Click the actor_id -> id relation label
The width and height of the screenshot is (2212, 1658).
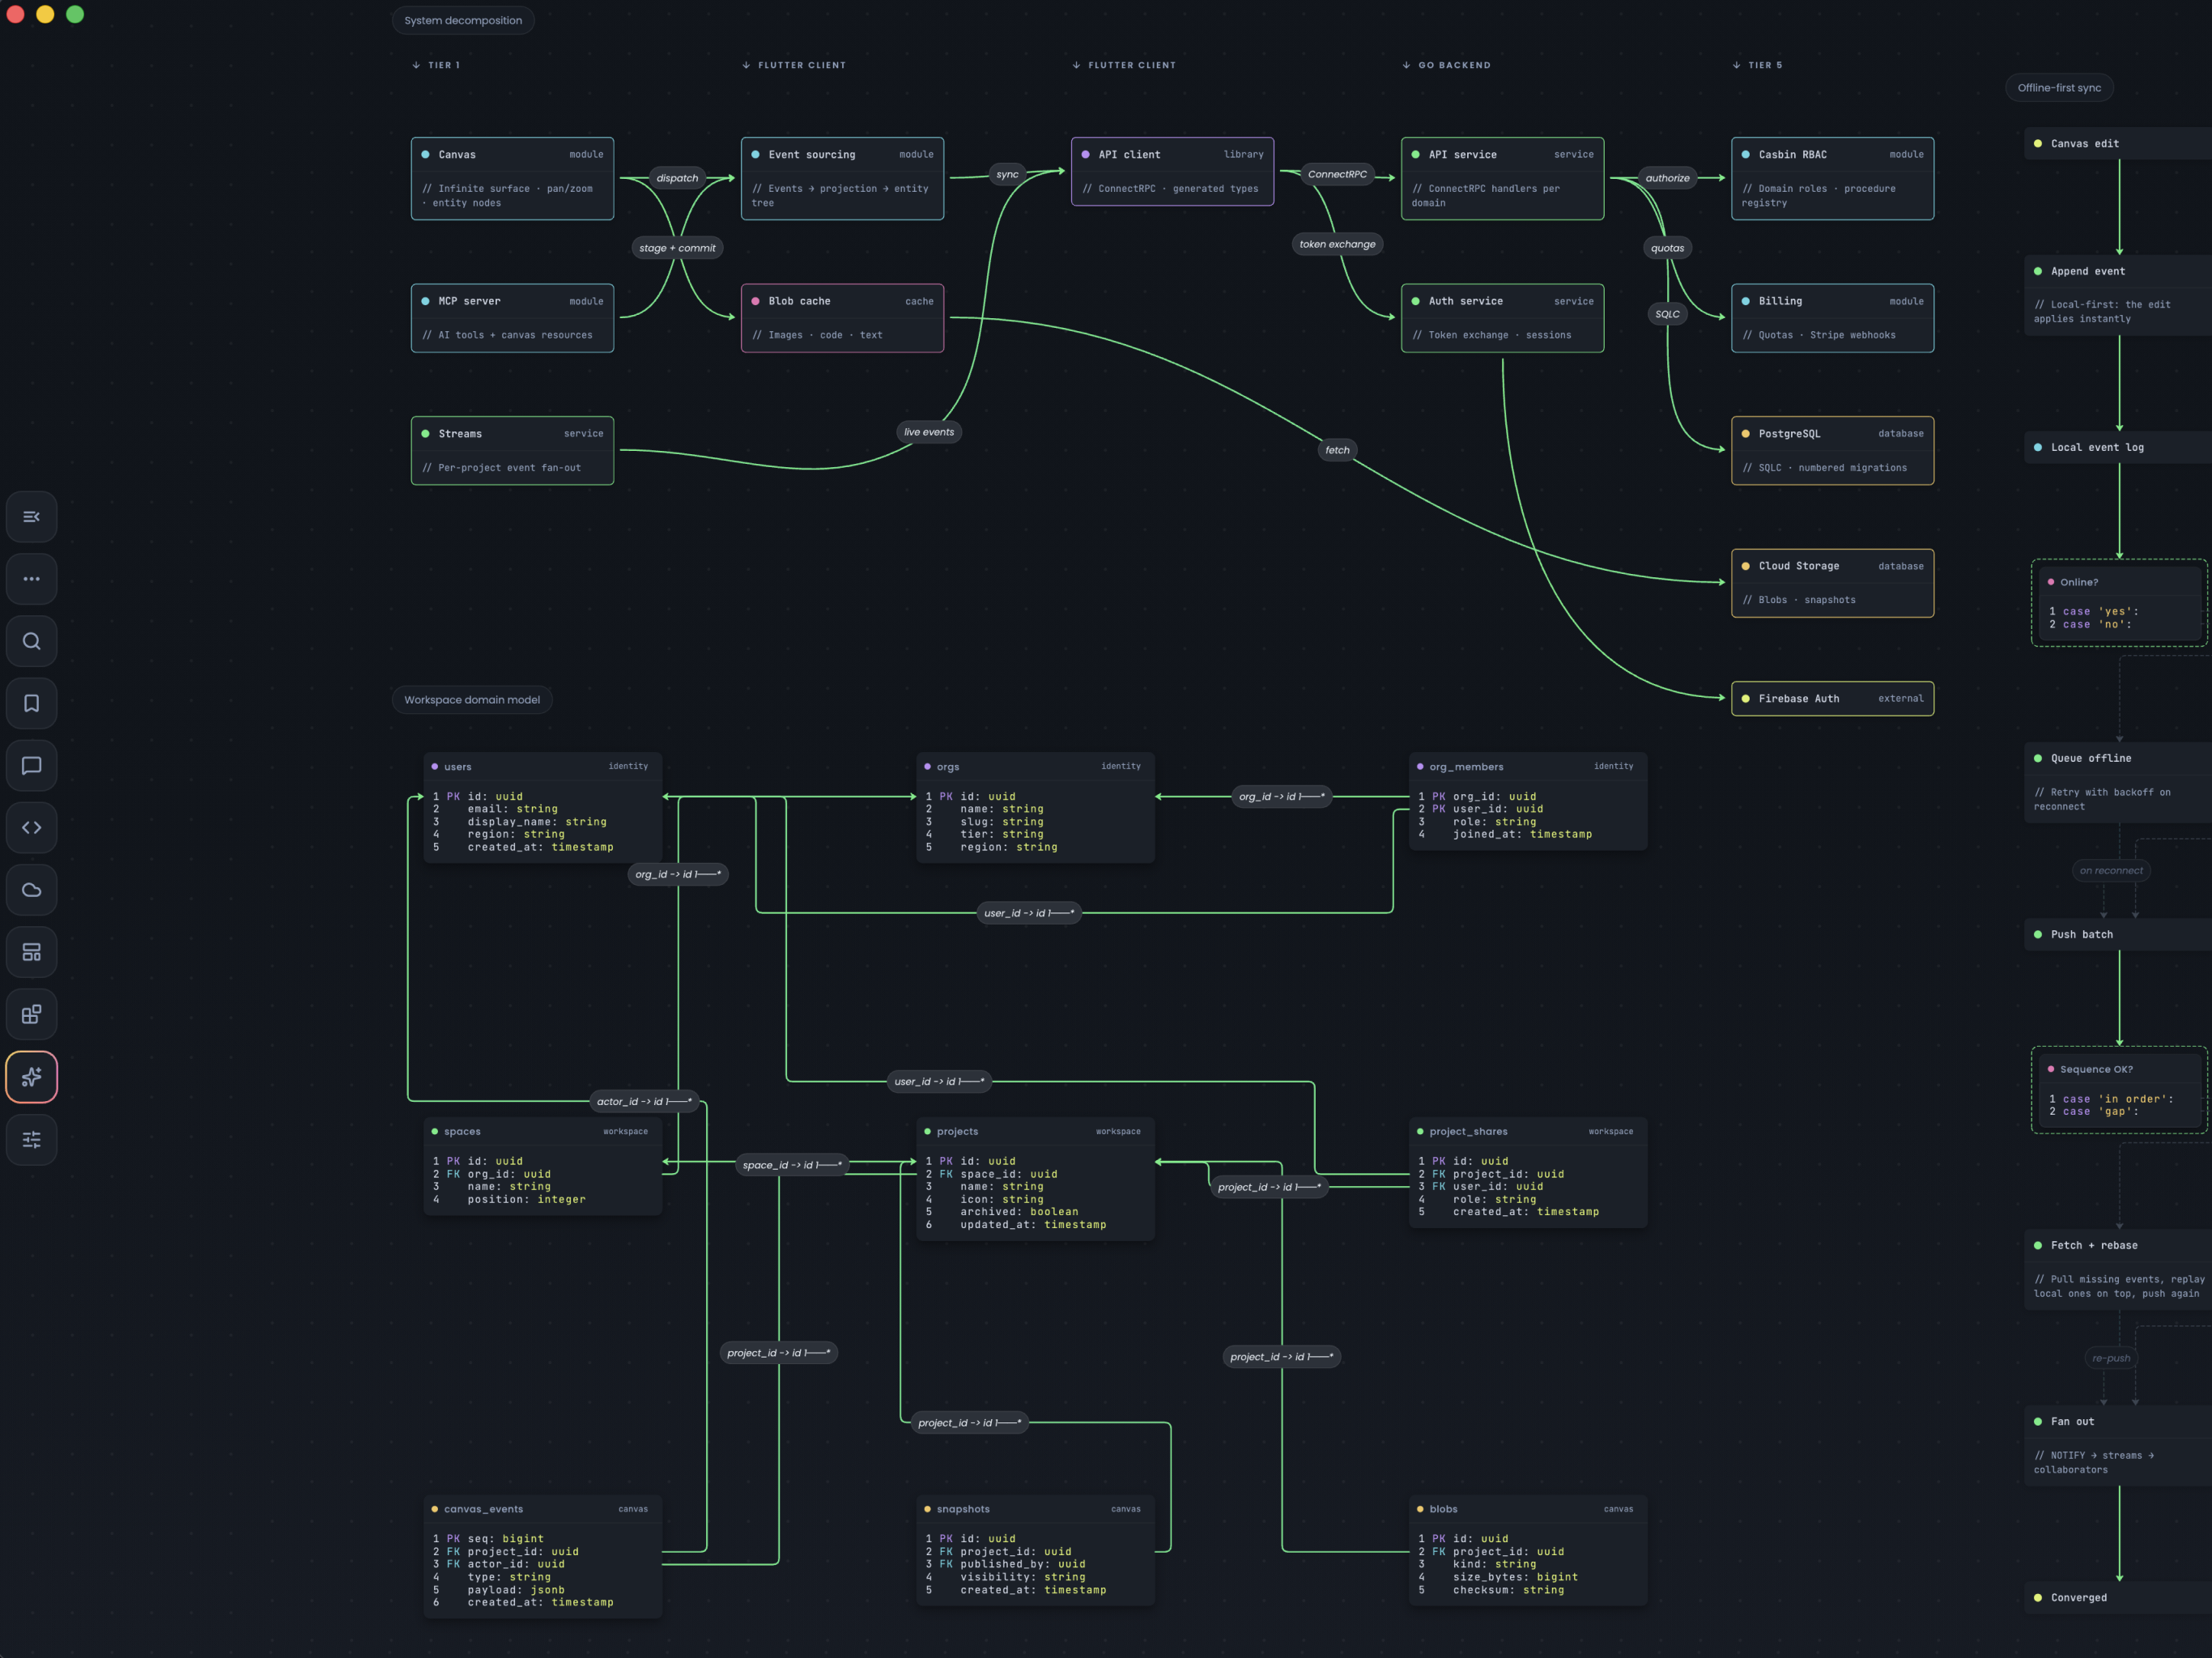coord(644,1101)
